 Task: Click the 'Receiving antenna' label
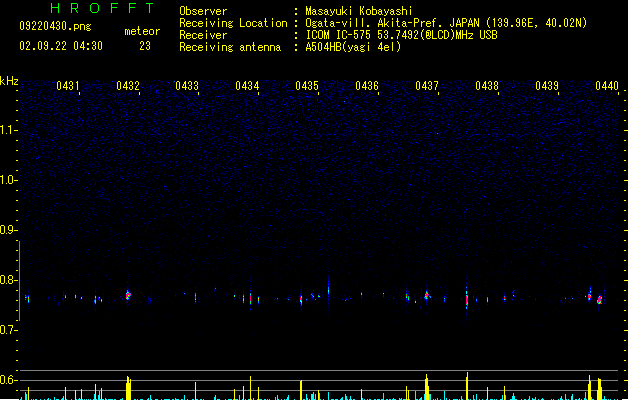pos(230,47)
